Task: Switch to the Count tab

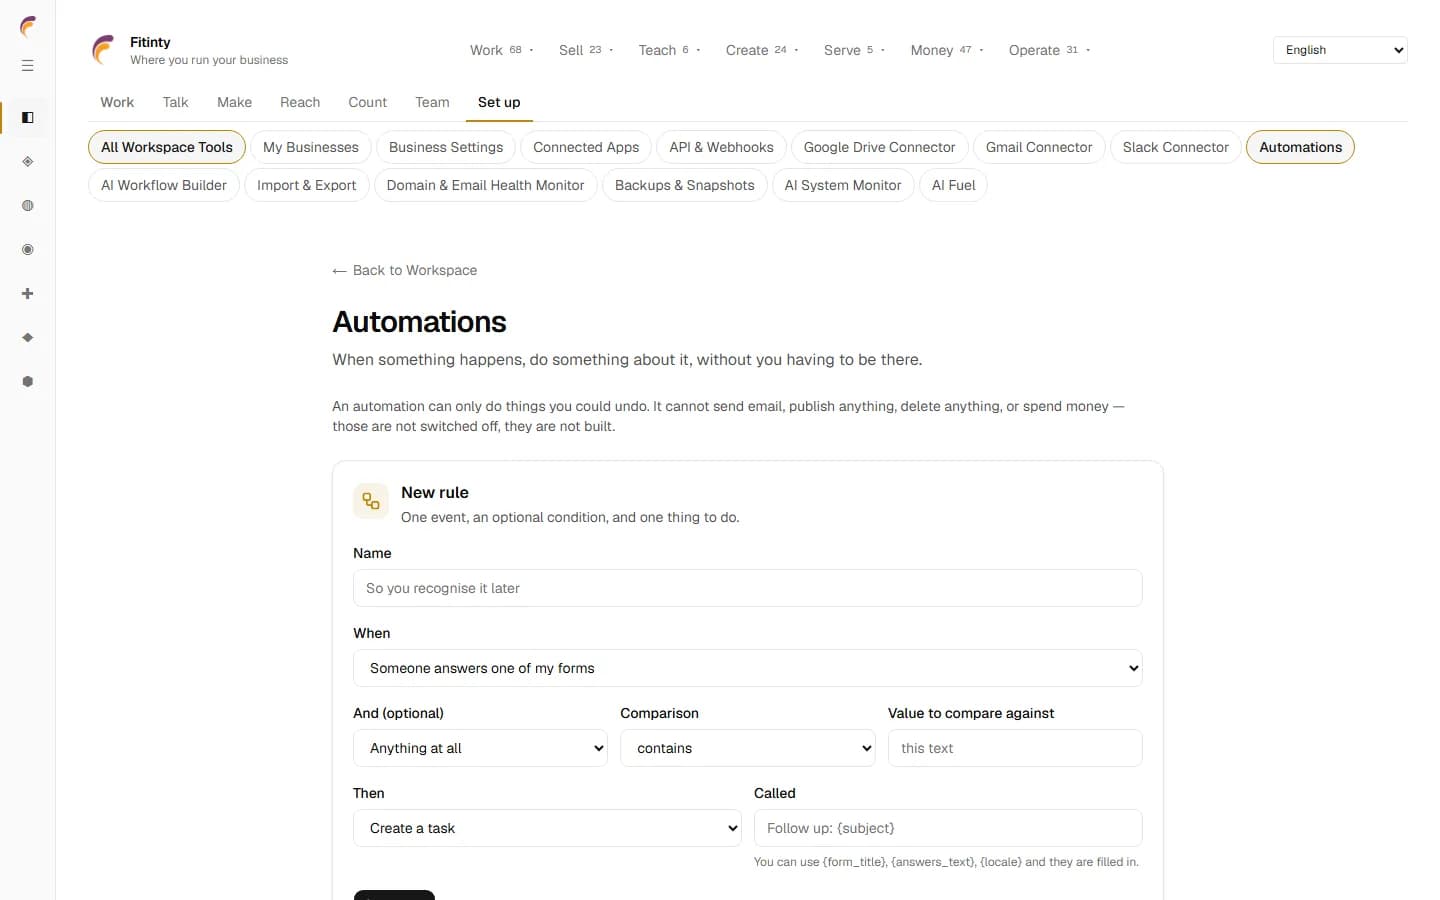Action: pos(367,102)
